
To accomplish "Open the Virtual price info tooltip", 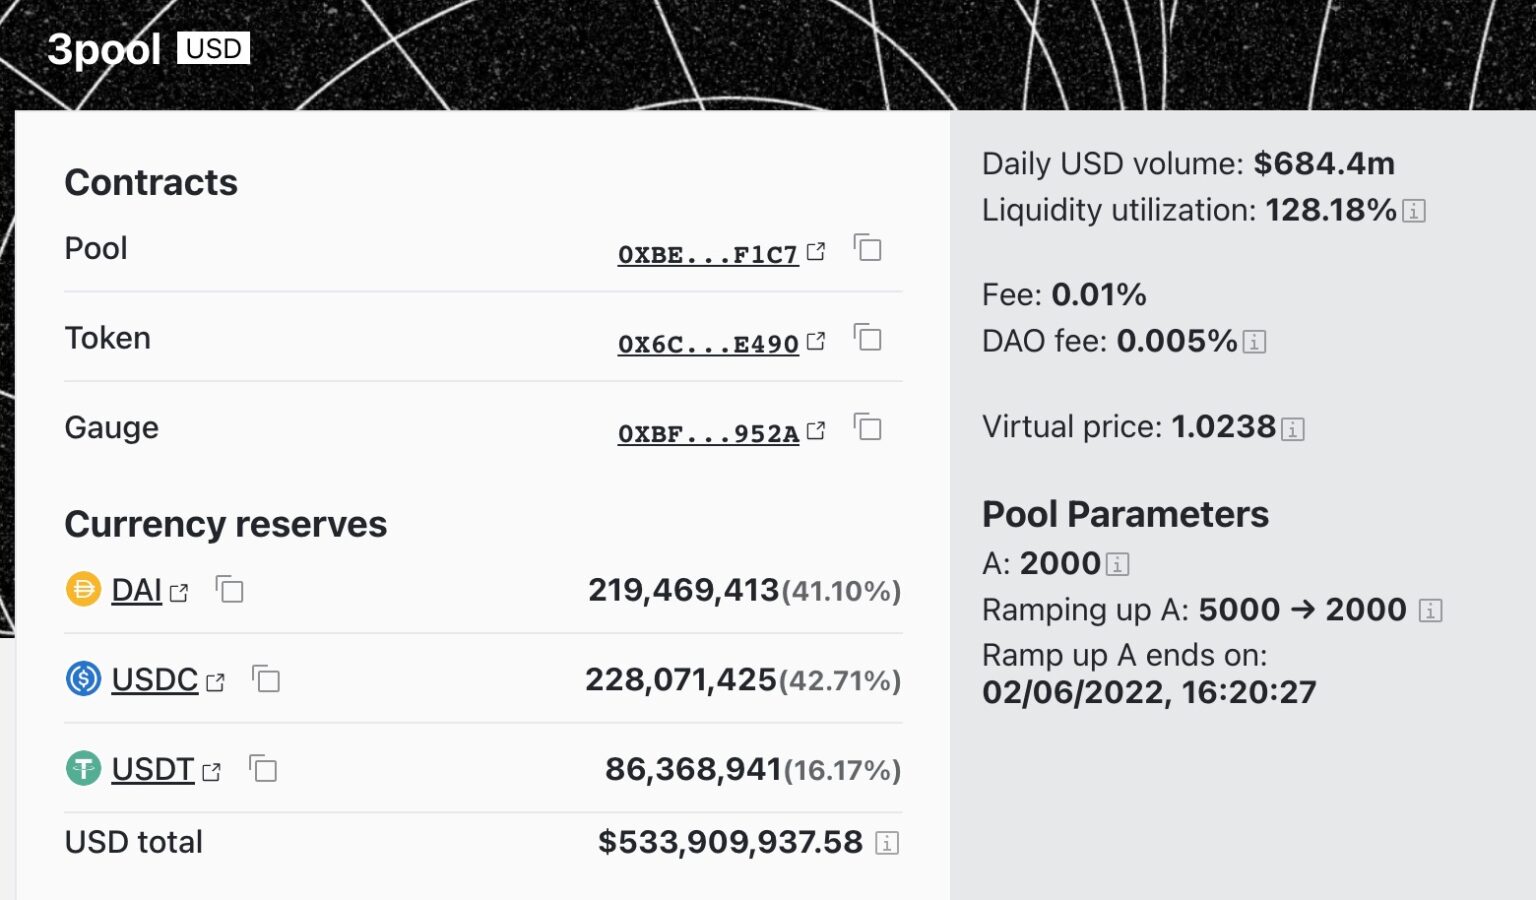I will click(x=1294, y=427).
